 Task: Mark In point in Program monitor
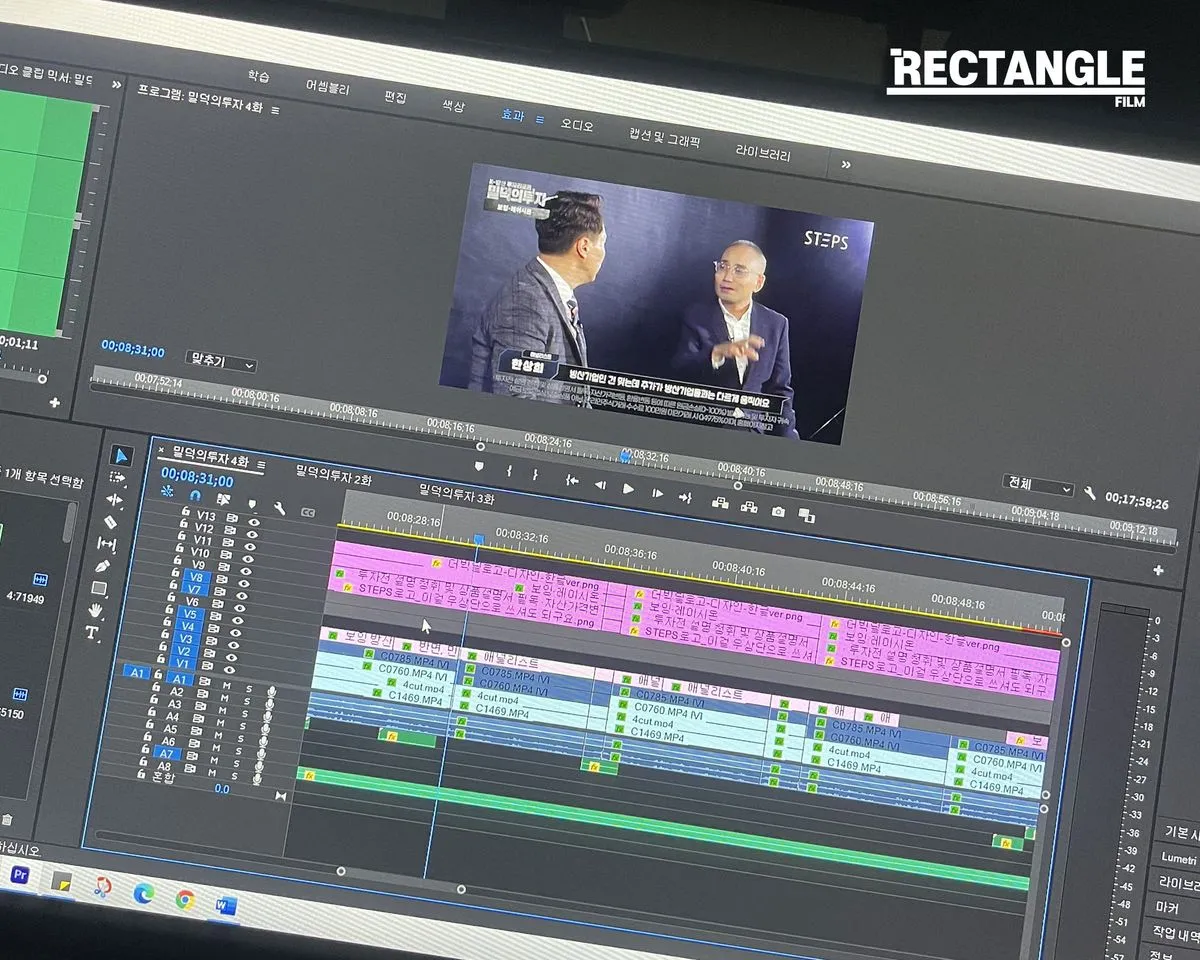(509, 470)
